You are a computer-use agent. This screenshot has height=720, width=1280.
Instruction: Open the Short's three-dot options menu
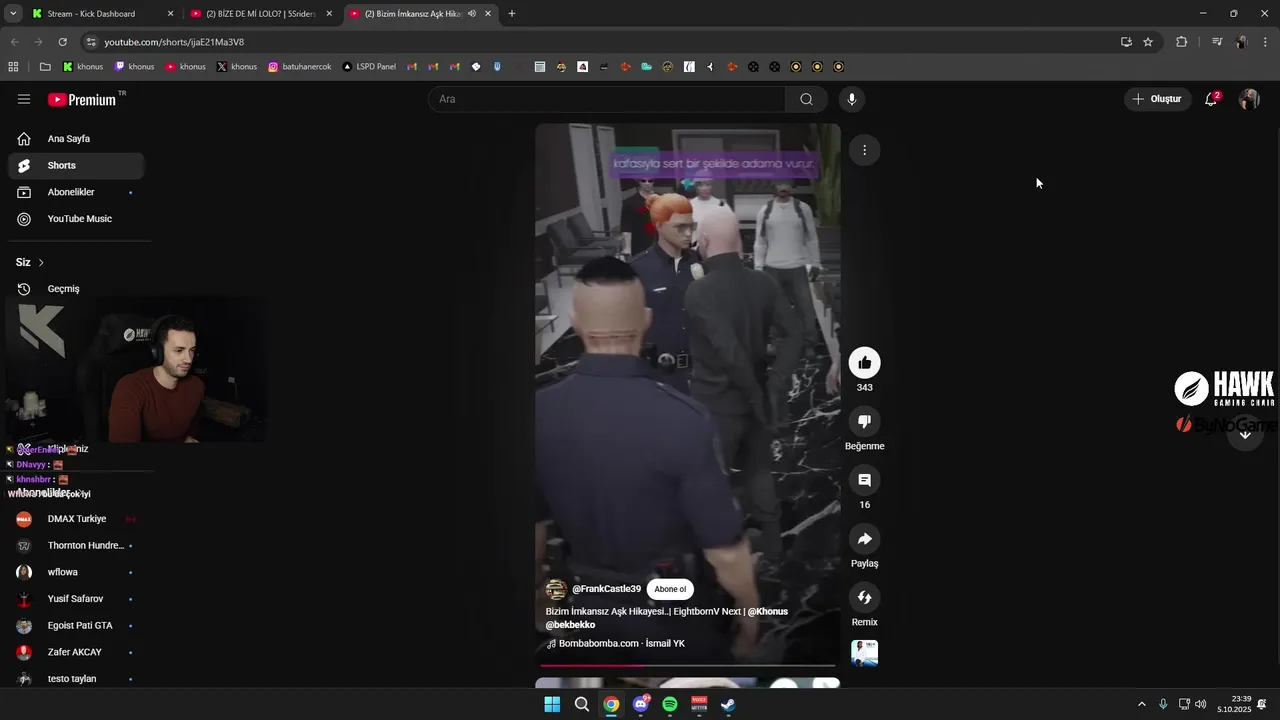pyautogui.click(x=864, y=150)
